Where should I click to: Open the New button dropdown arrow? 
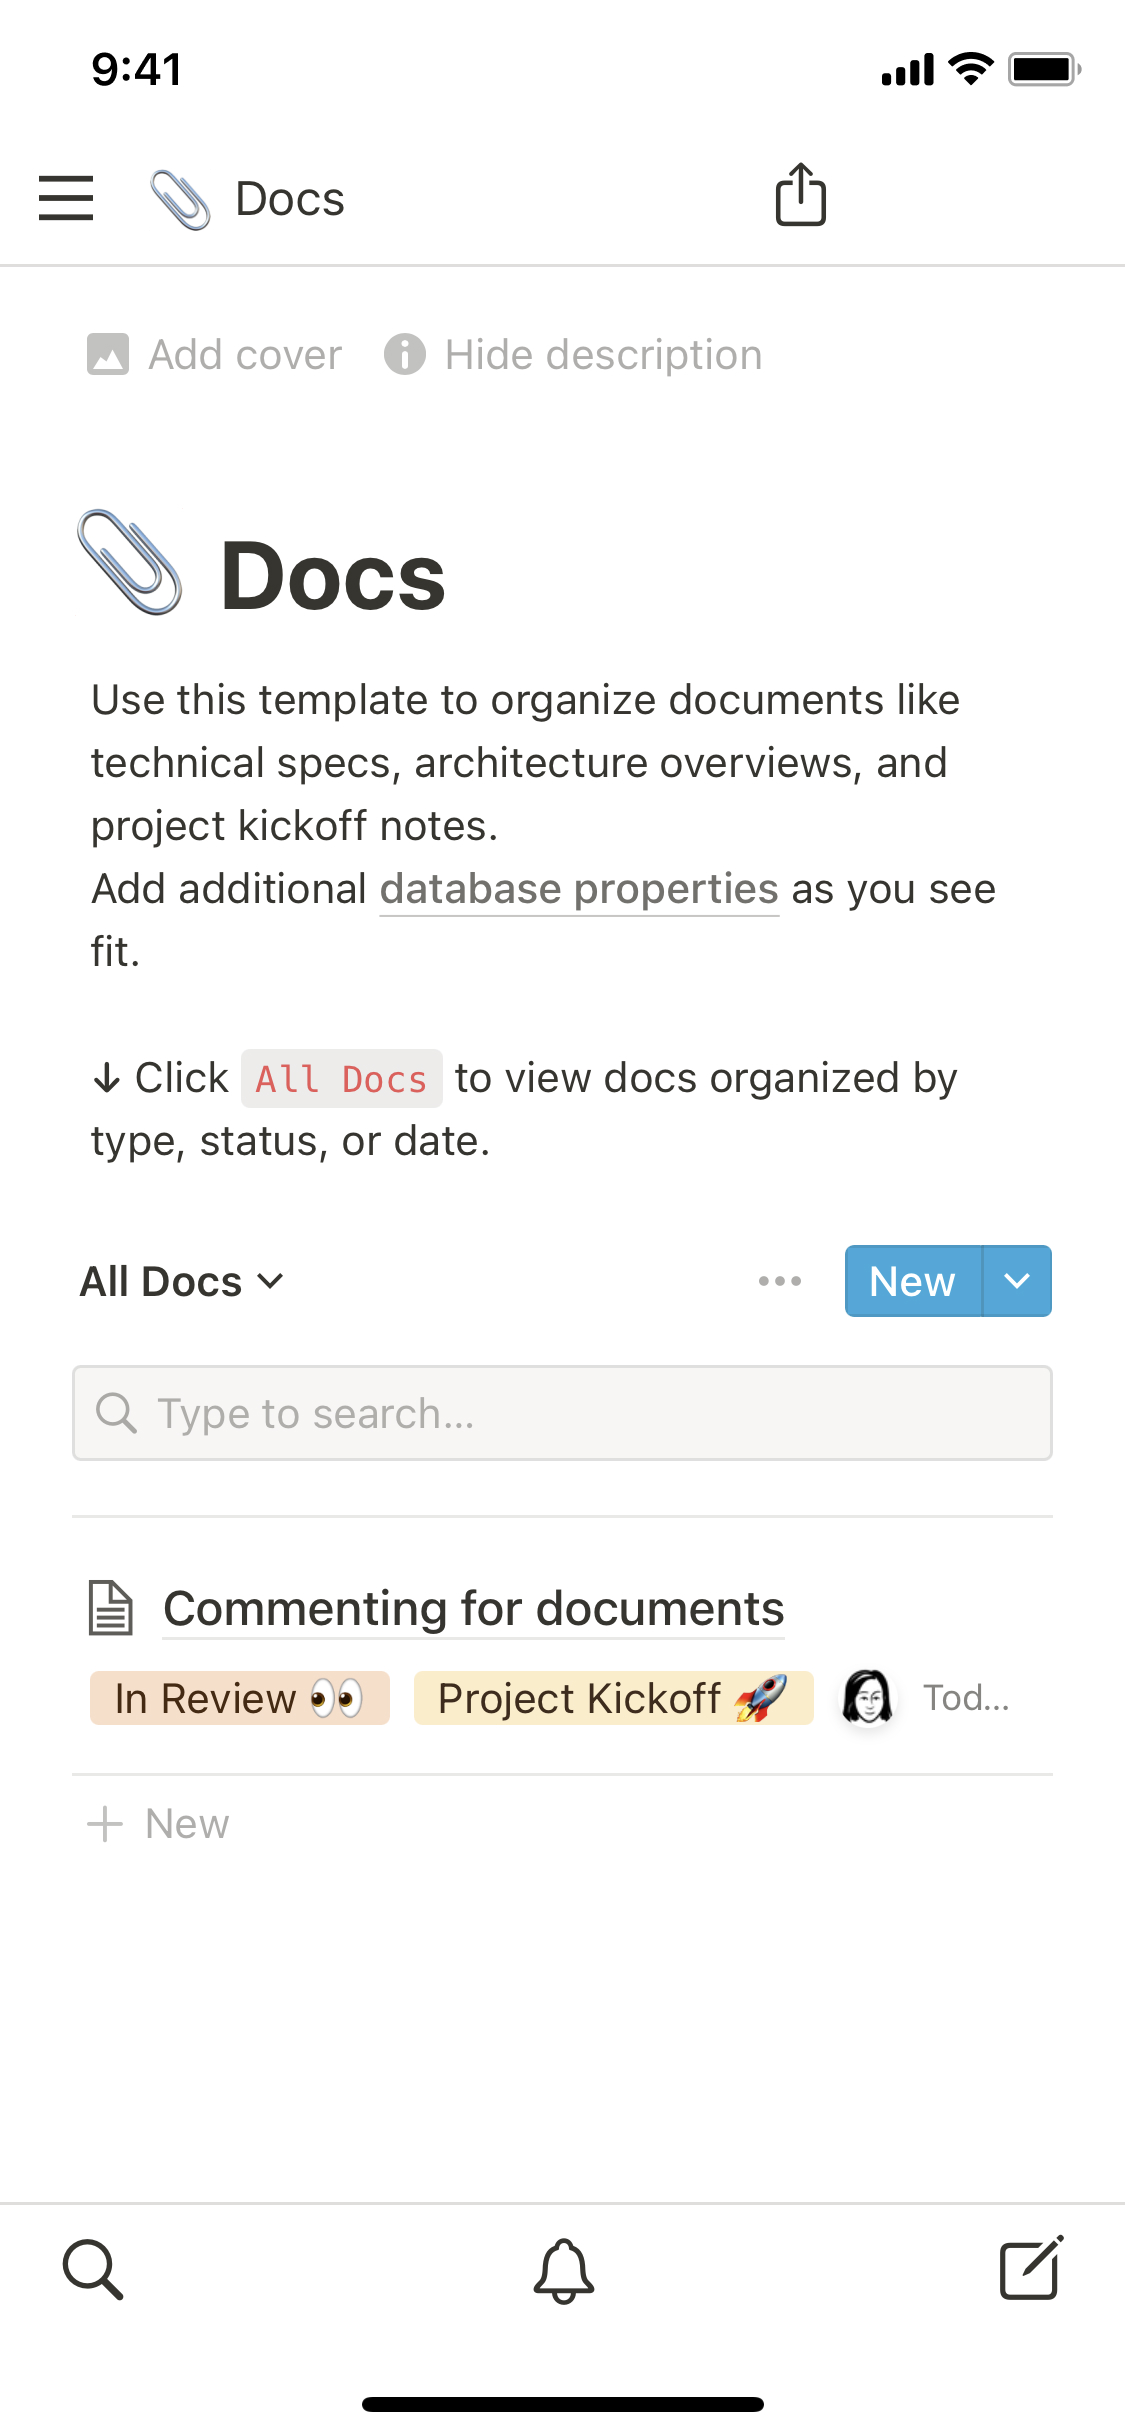pyautogui.click(x=1018, y=1281)
